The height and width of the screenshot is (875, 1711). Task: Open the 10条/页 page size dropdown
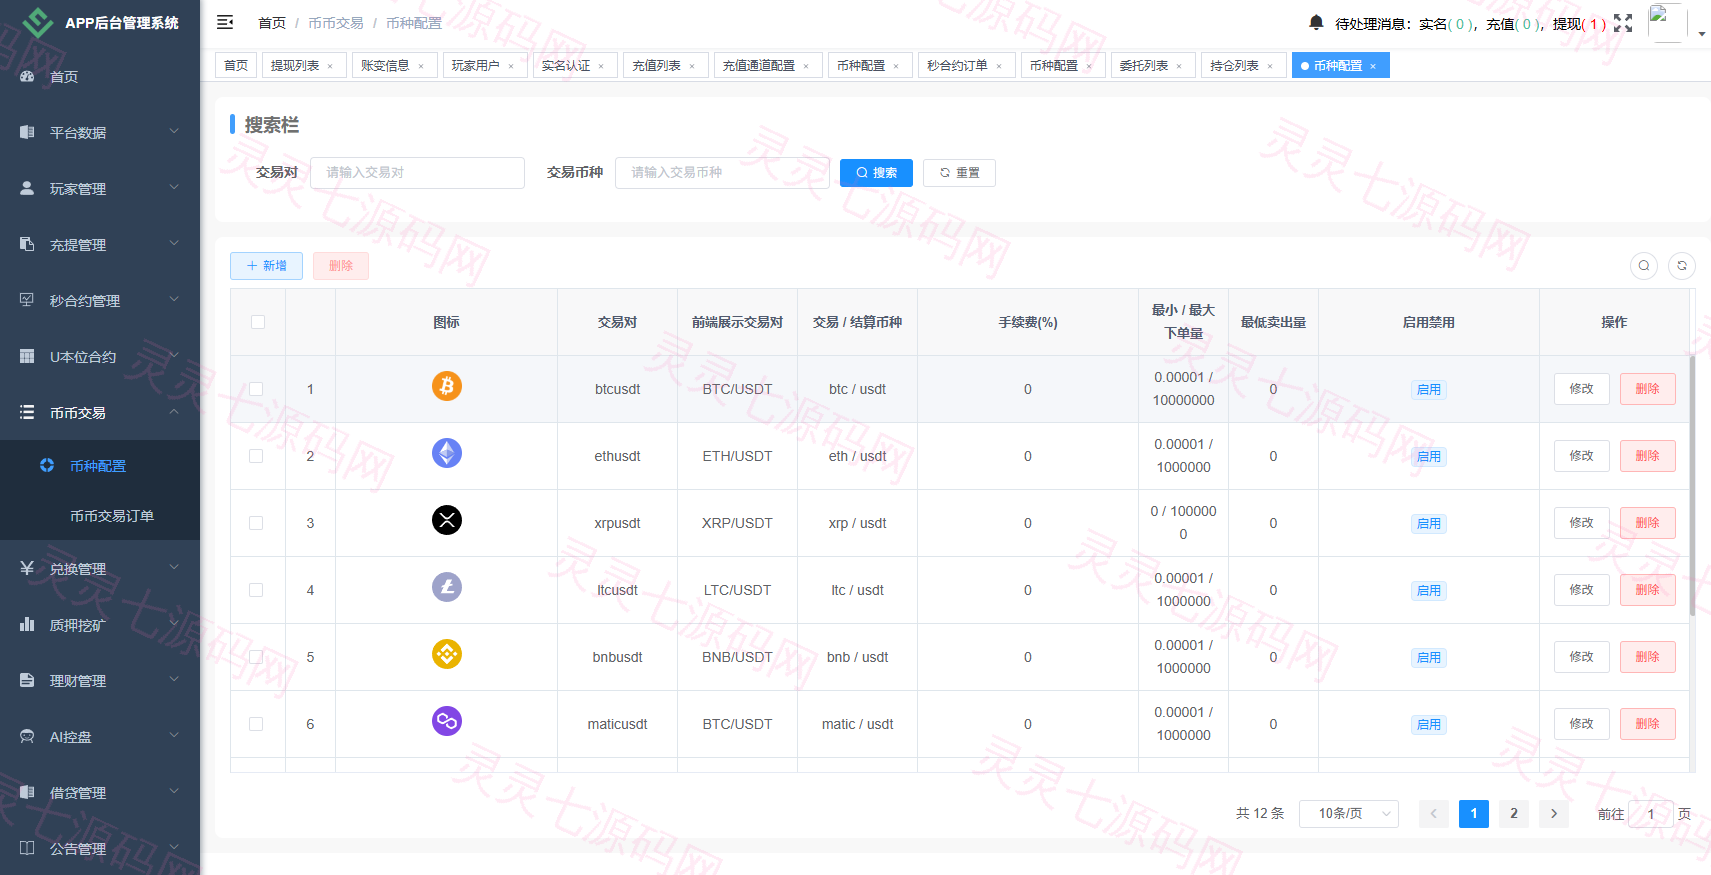click(x=1349, y=814)
